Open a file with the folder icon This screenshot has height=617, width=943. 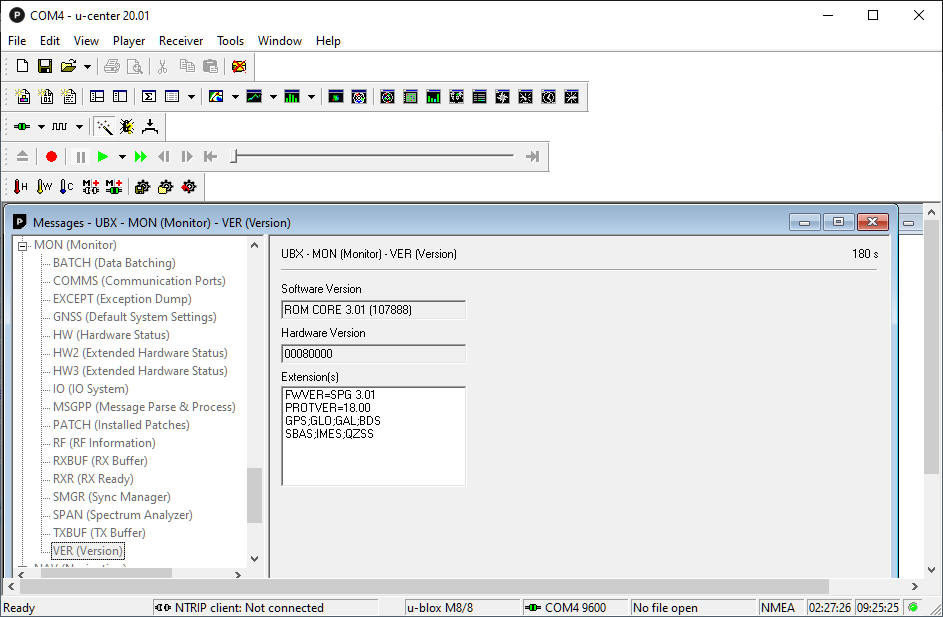69,66
